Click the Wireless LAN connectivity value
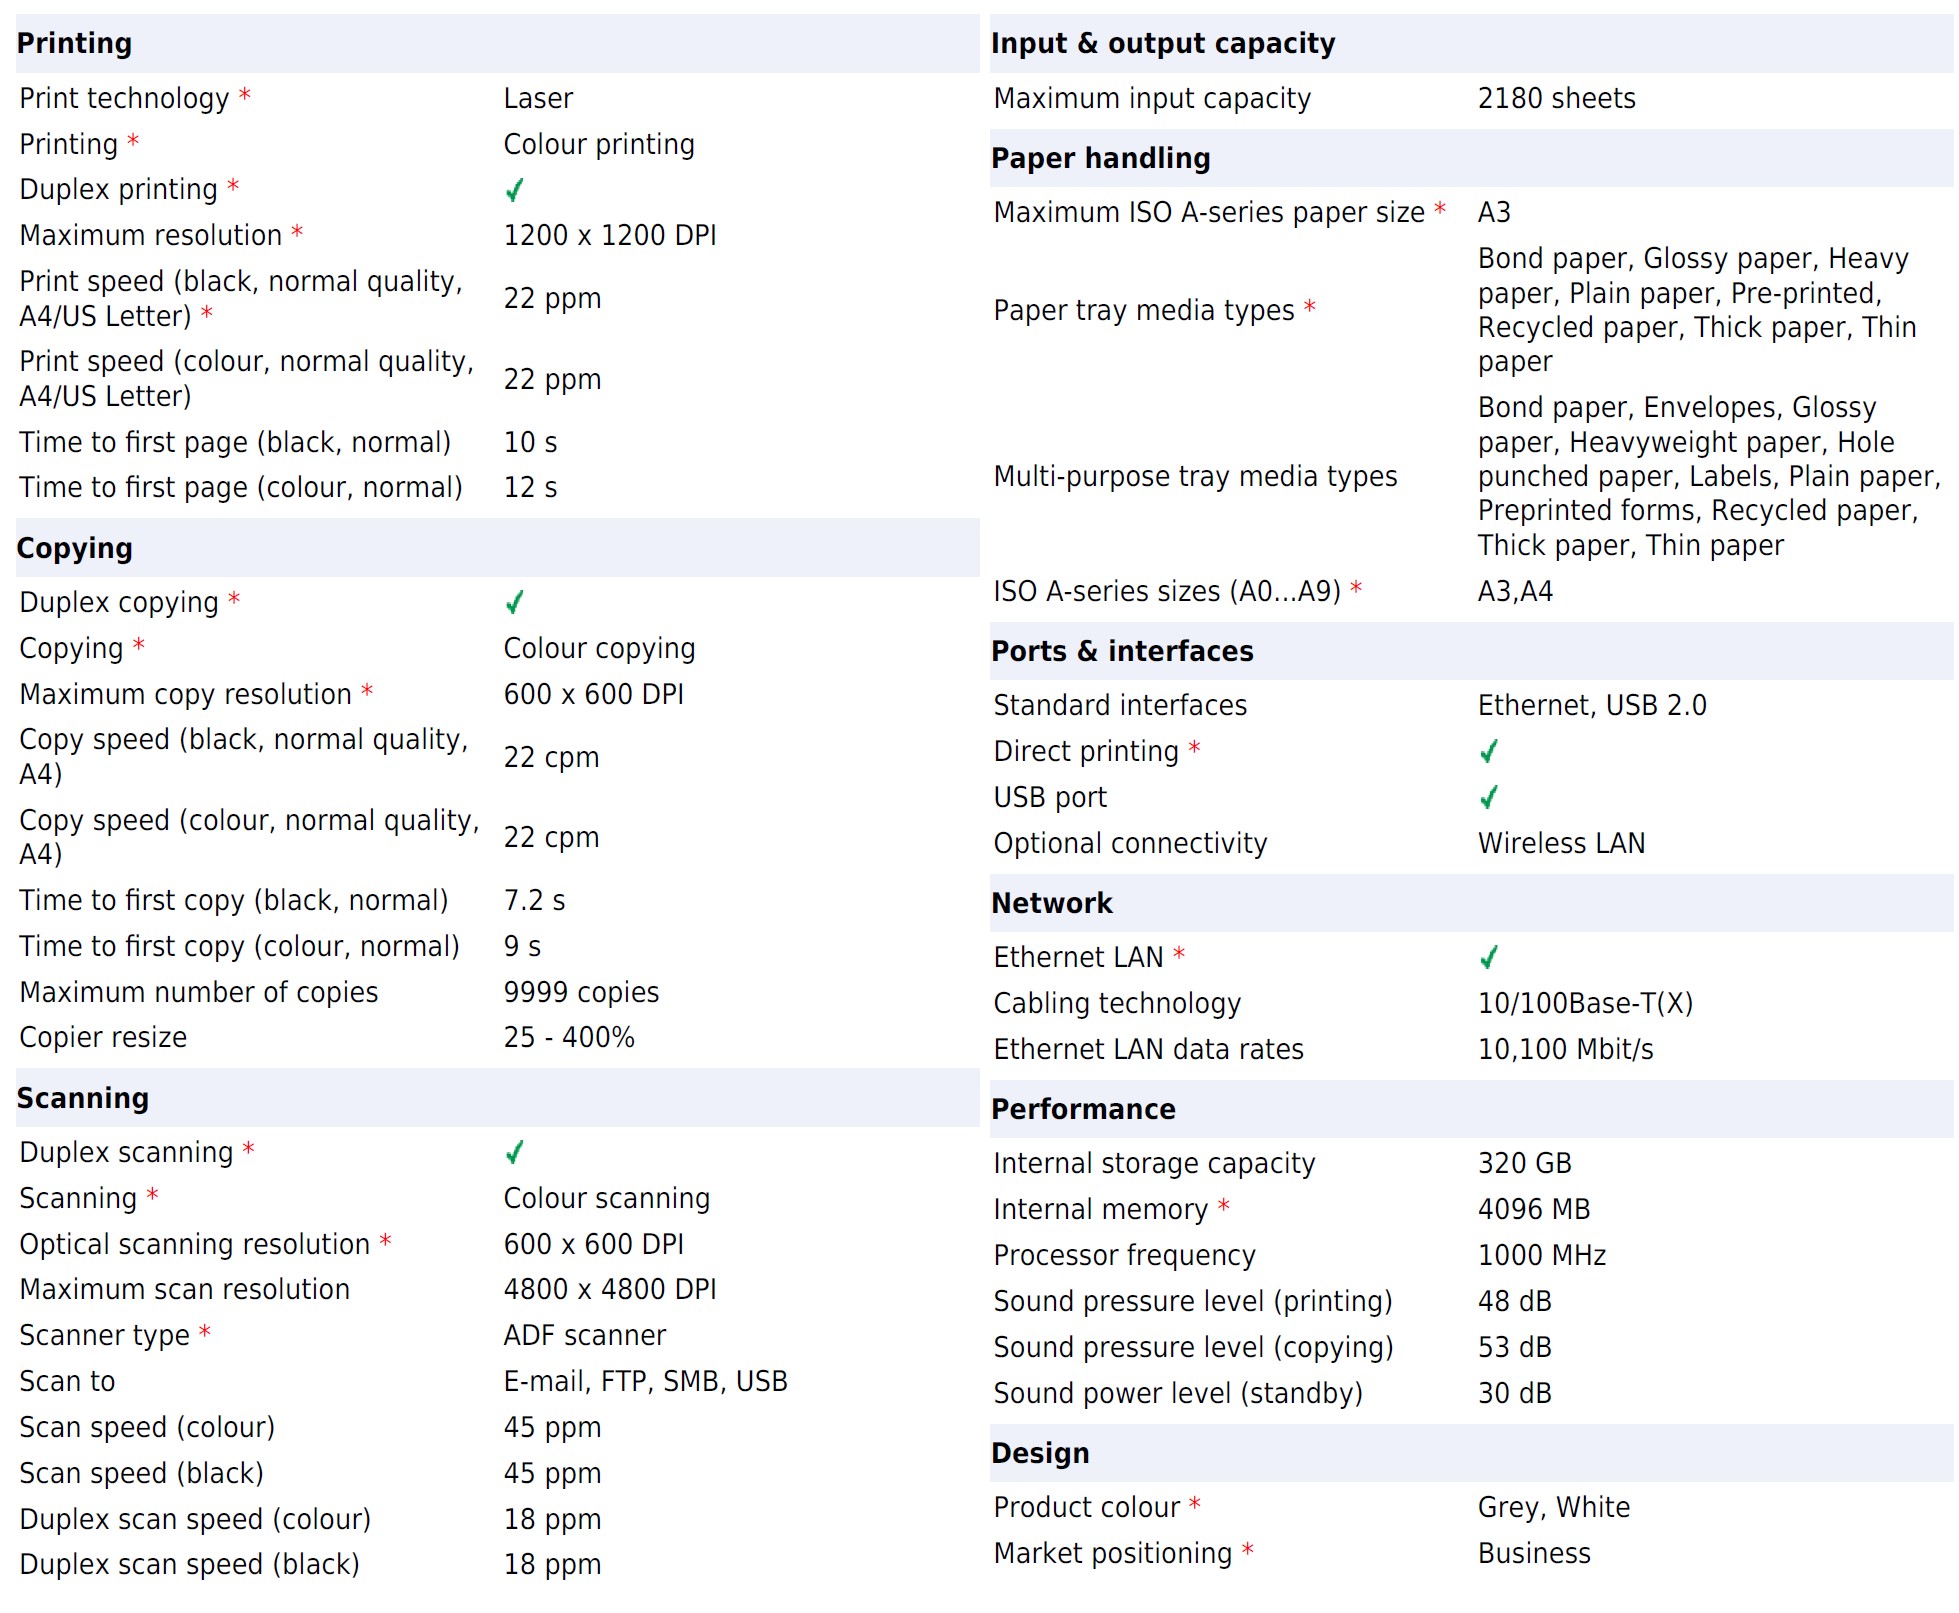The height and width of the screenshot is (1613, 1959). (x=1561, y=843)
